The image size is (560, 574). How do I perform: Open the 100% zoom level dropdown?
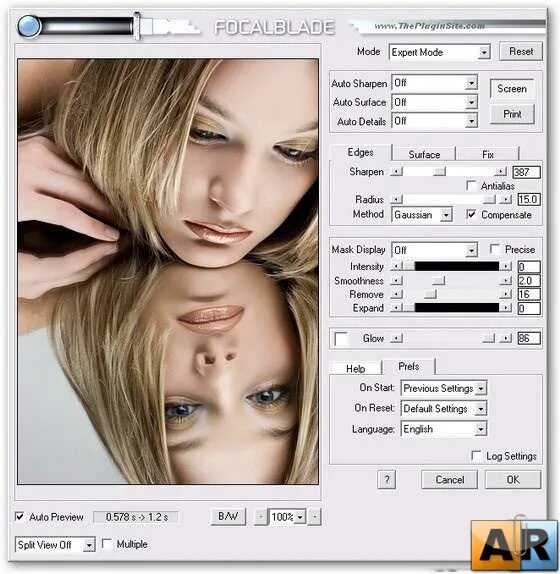(287, 517)
